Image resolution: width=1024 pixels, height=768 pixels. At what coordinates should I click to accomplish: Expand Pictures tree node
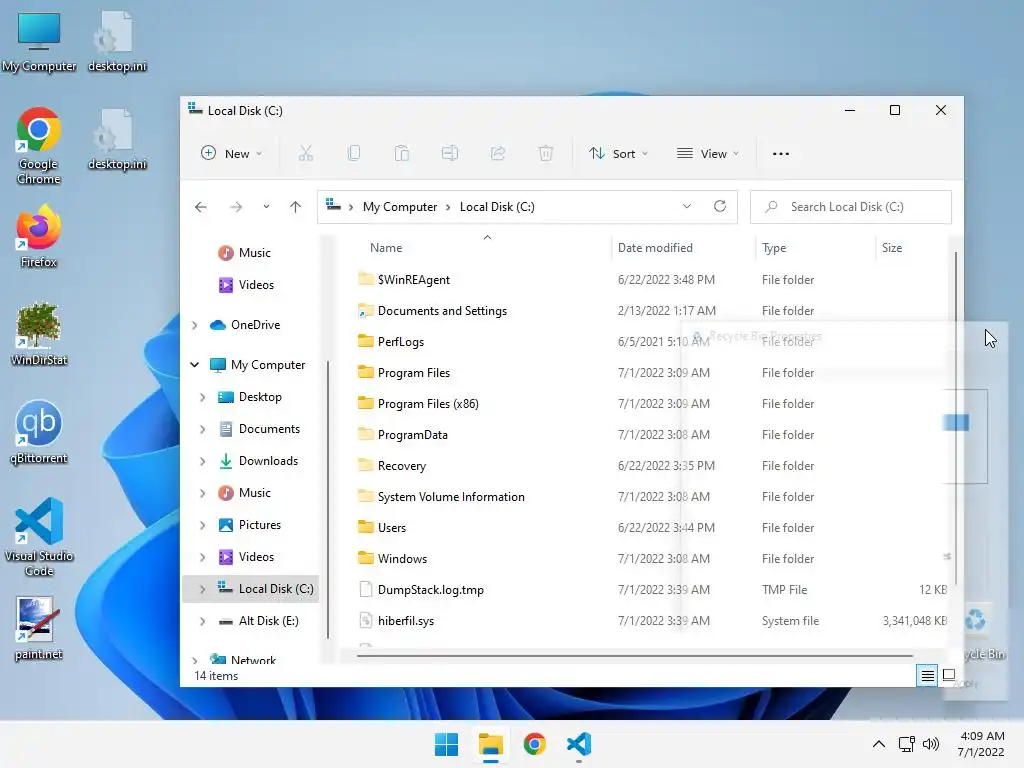[202, 525]
